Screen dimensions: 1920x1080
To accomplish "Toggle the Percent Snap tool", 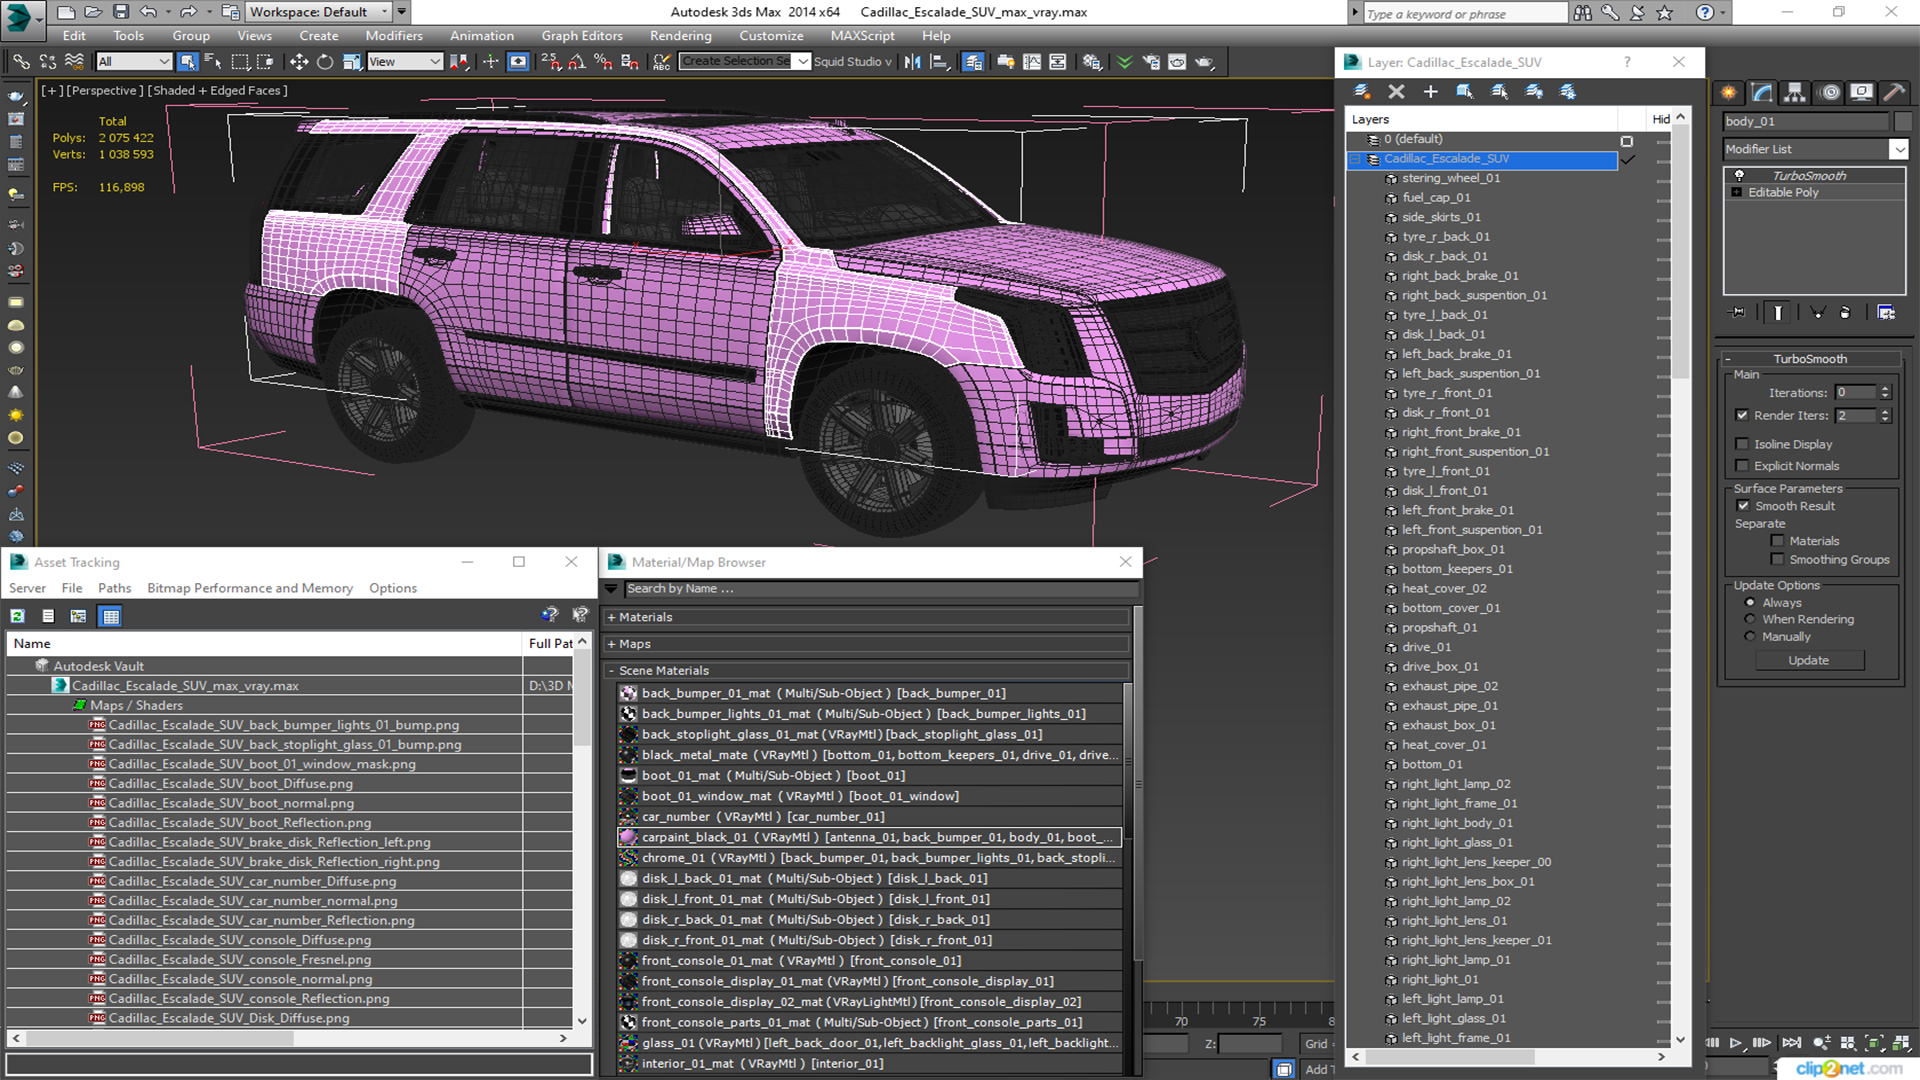I will [603, 62].
